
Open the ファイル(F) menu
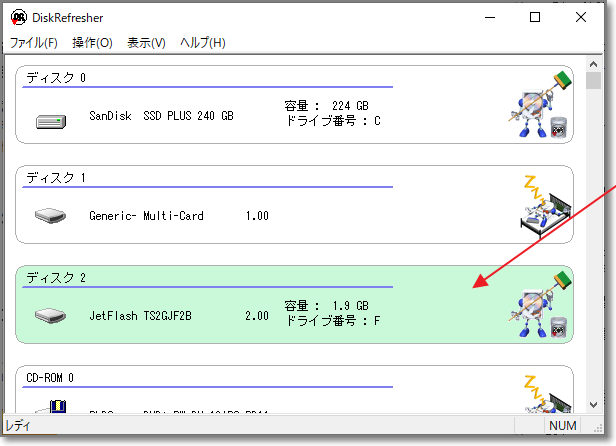[34, 43]
